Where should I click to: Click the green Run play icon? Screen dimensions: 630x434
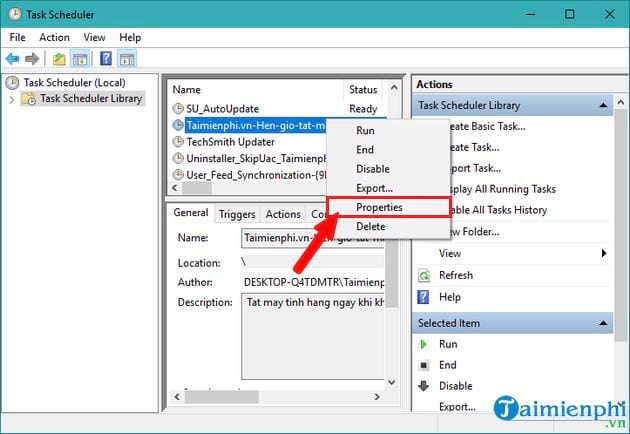(423, 344)
